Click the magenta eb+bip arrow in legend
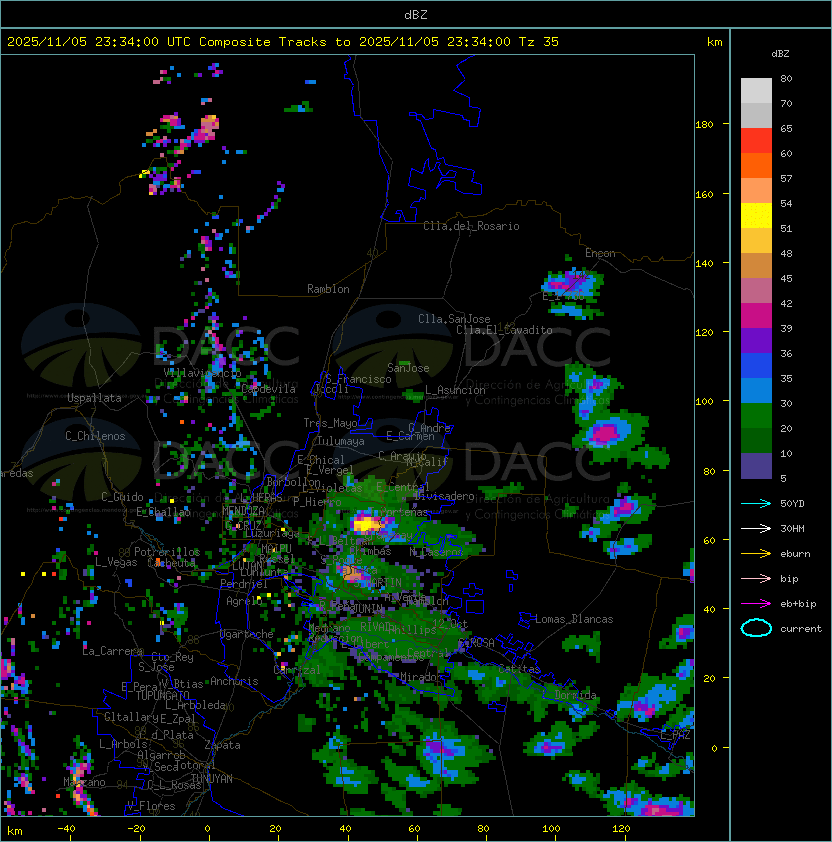832x842 pixels. pyautogui.click(x=756, y=604)
